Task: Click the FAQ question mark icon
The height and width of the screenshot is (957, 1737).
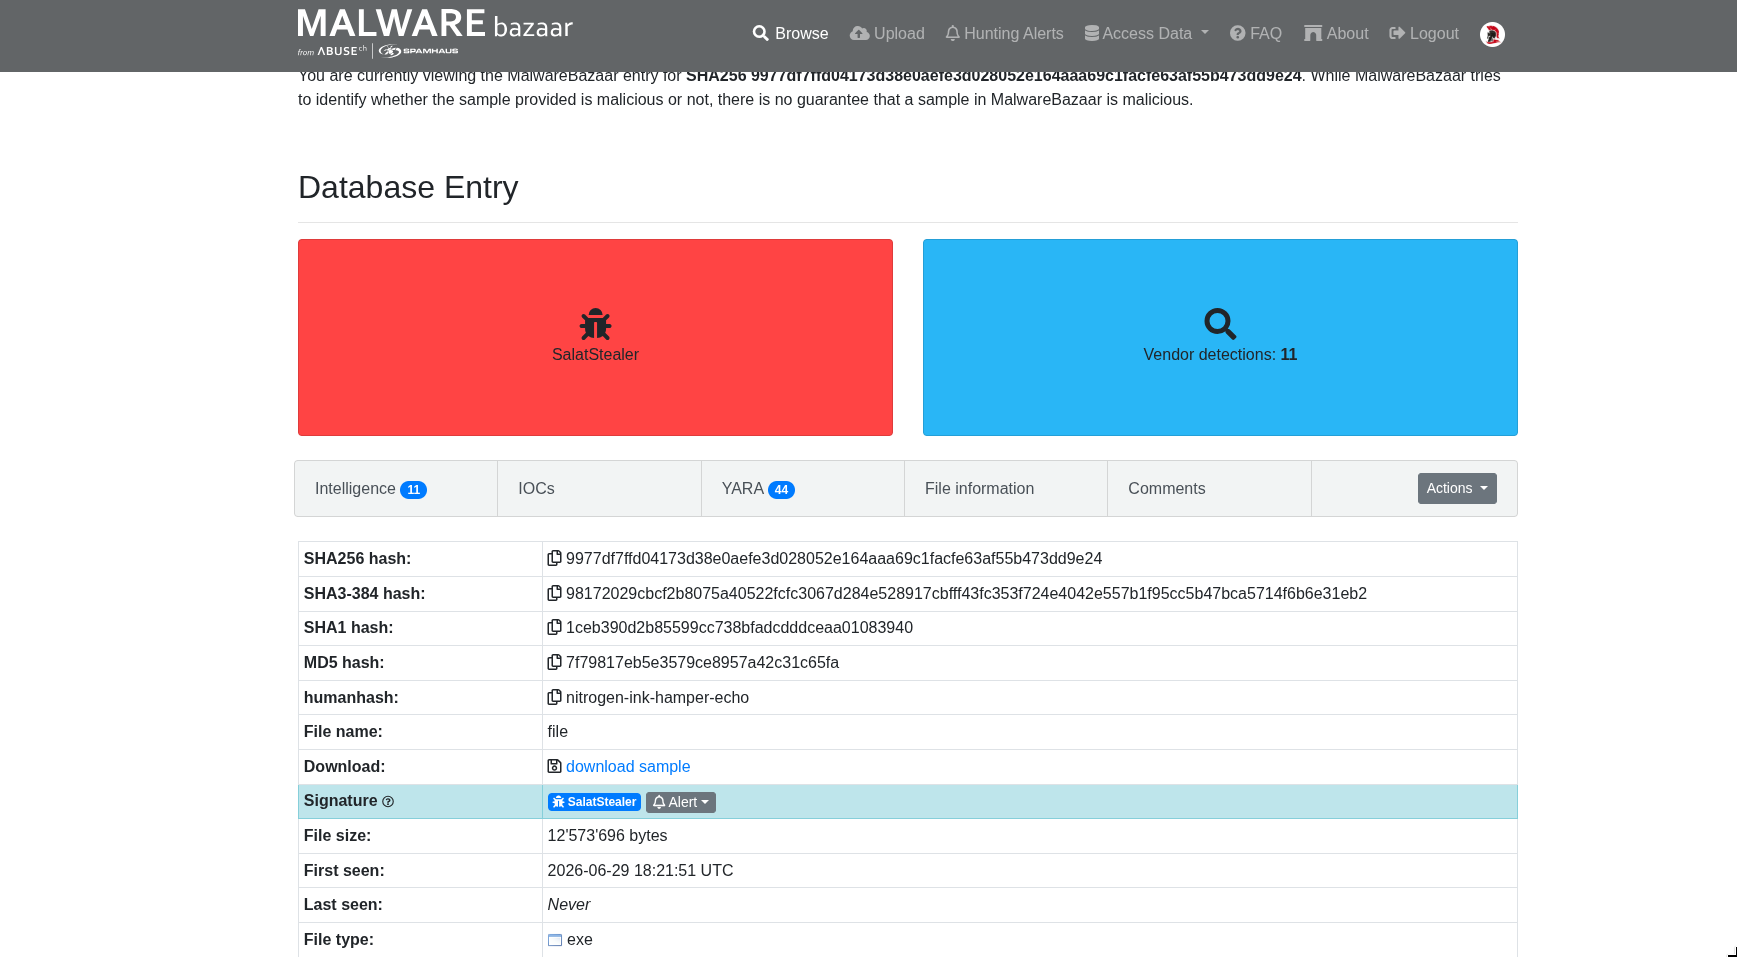Action: (1238, 33)
